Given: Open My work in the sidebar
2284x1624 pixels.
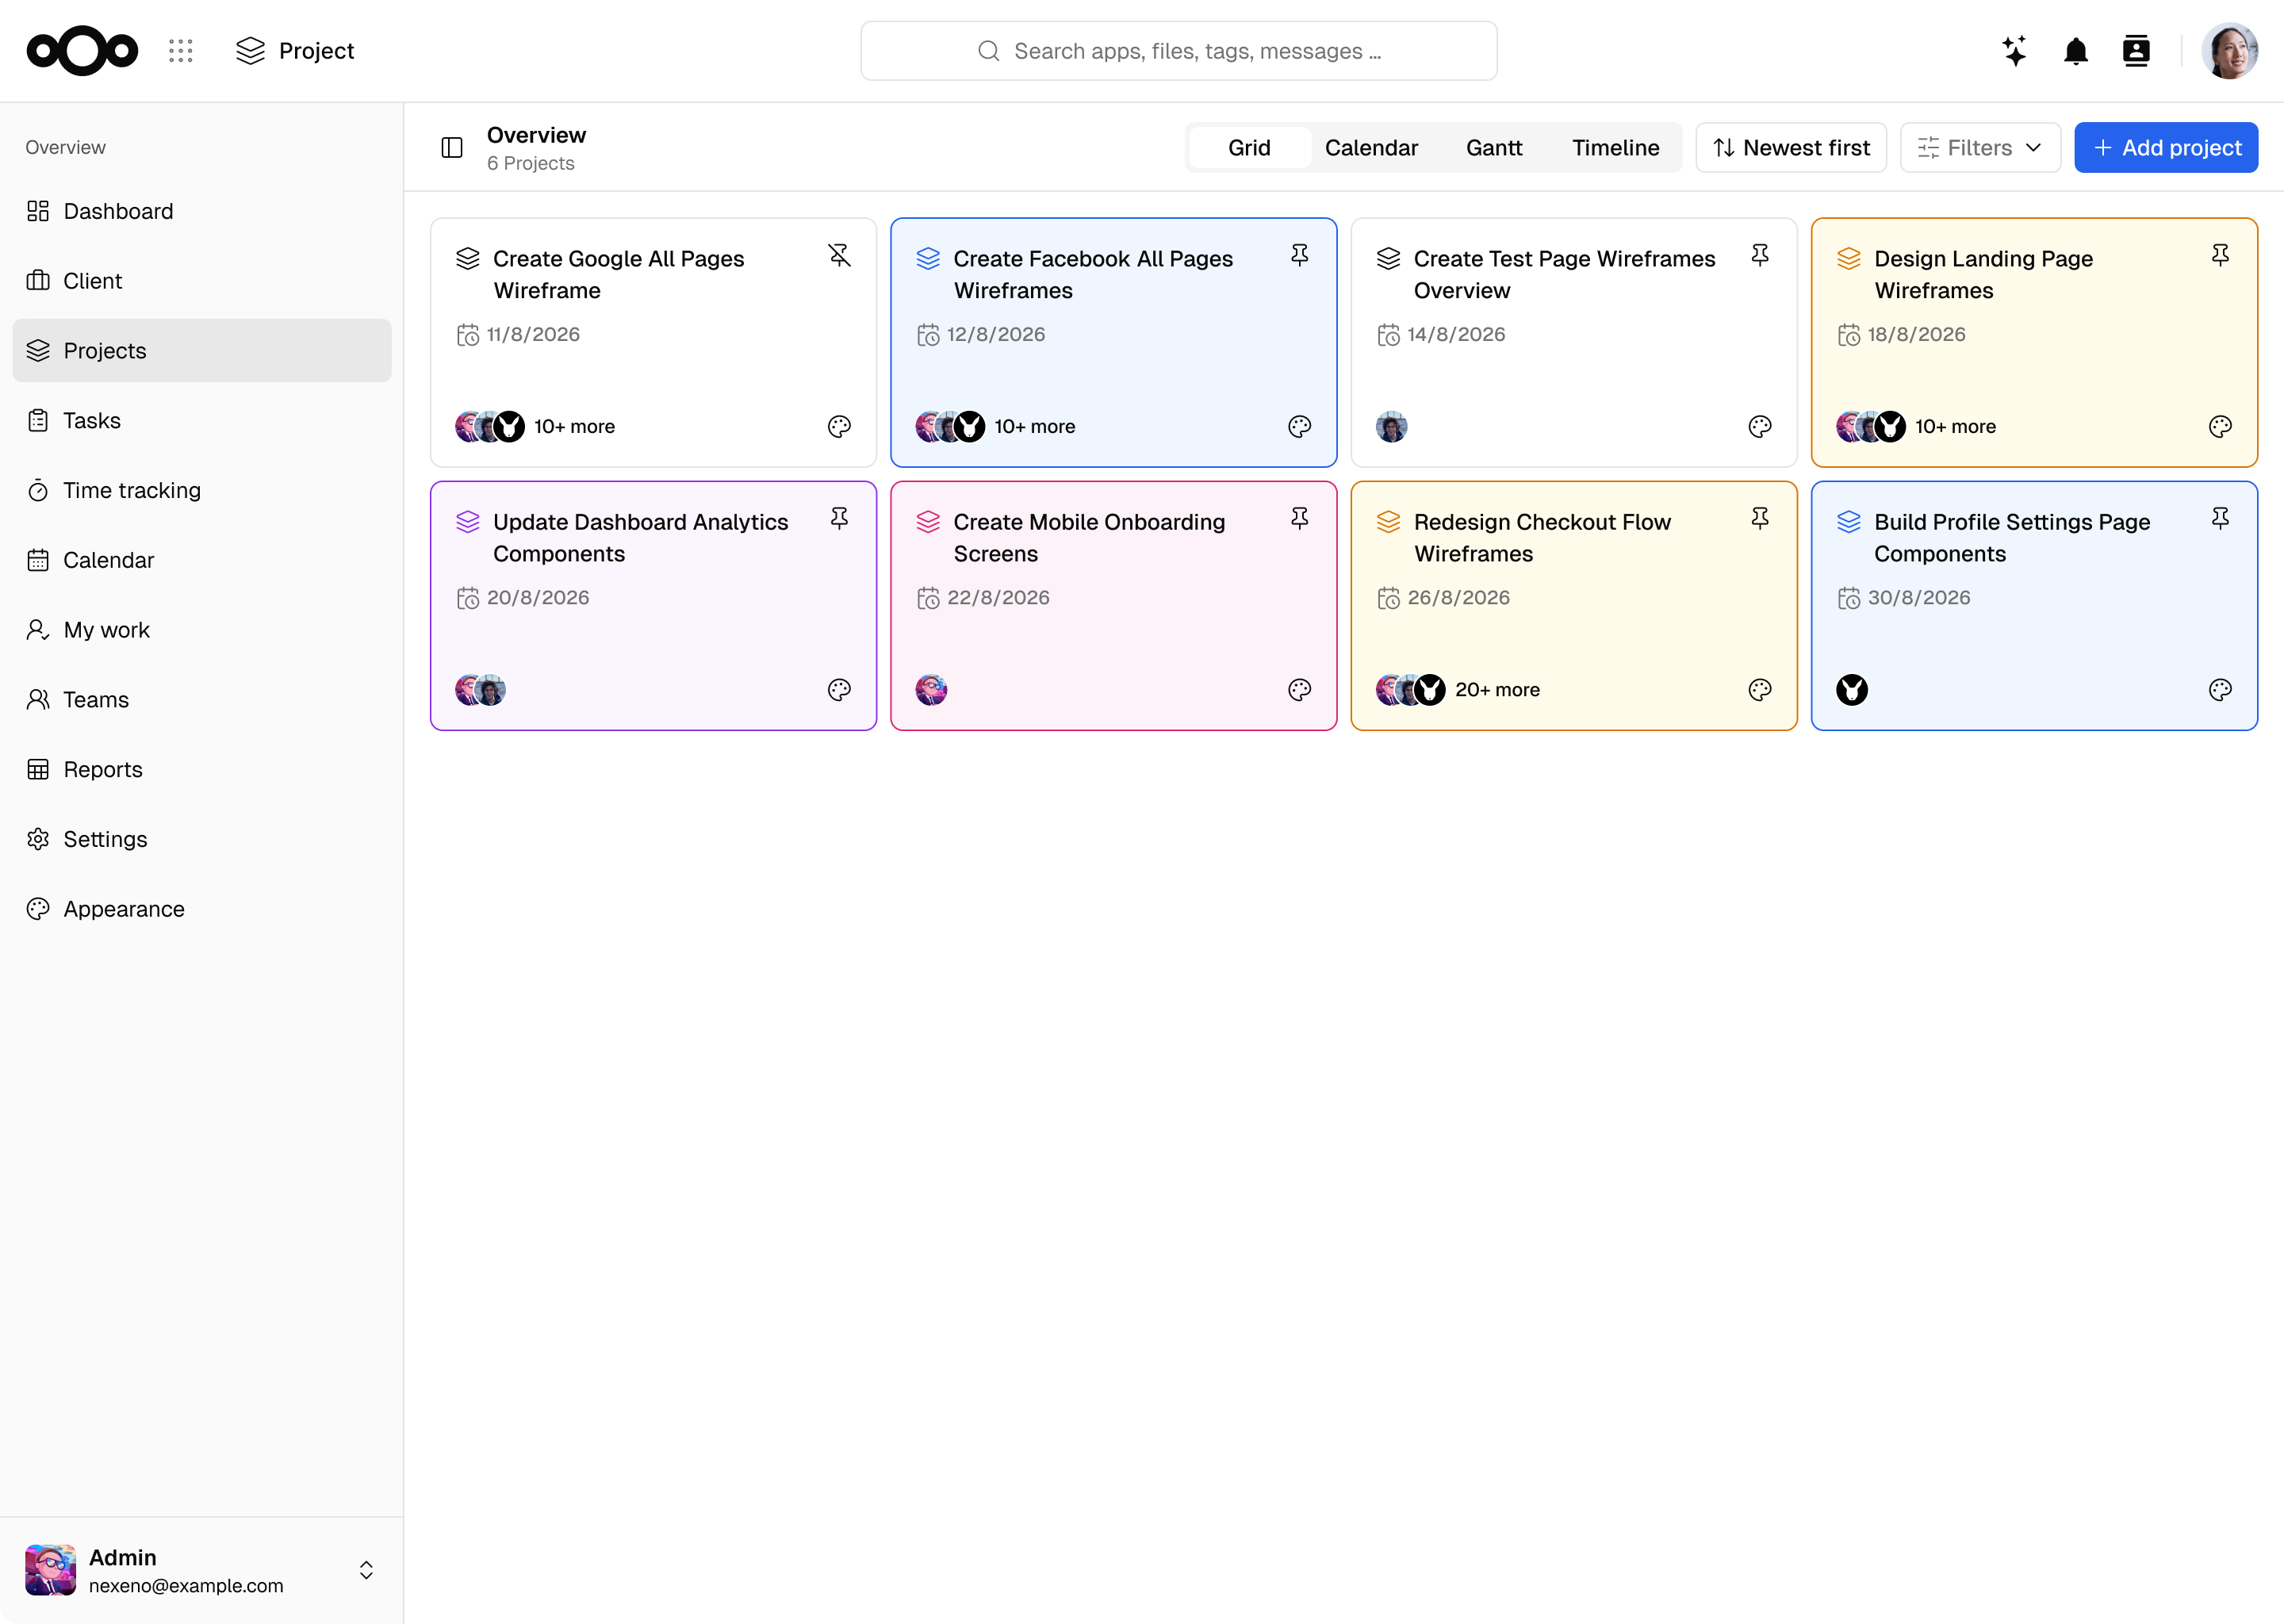Looking at the screenshot, I should tap(202, 630).
